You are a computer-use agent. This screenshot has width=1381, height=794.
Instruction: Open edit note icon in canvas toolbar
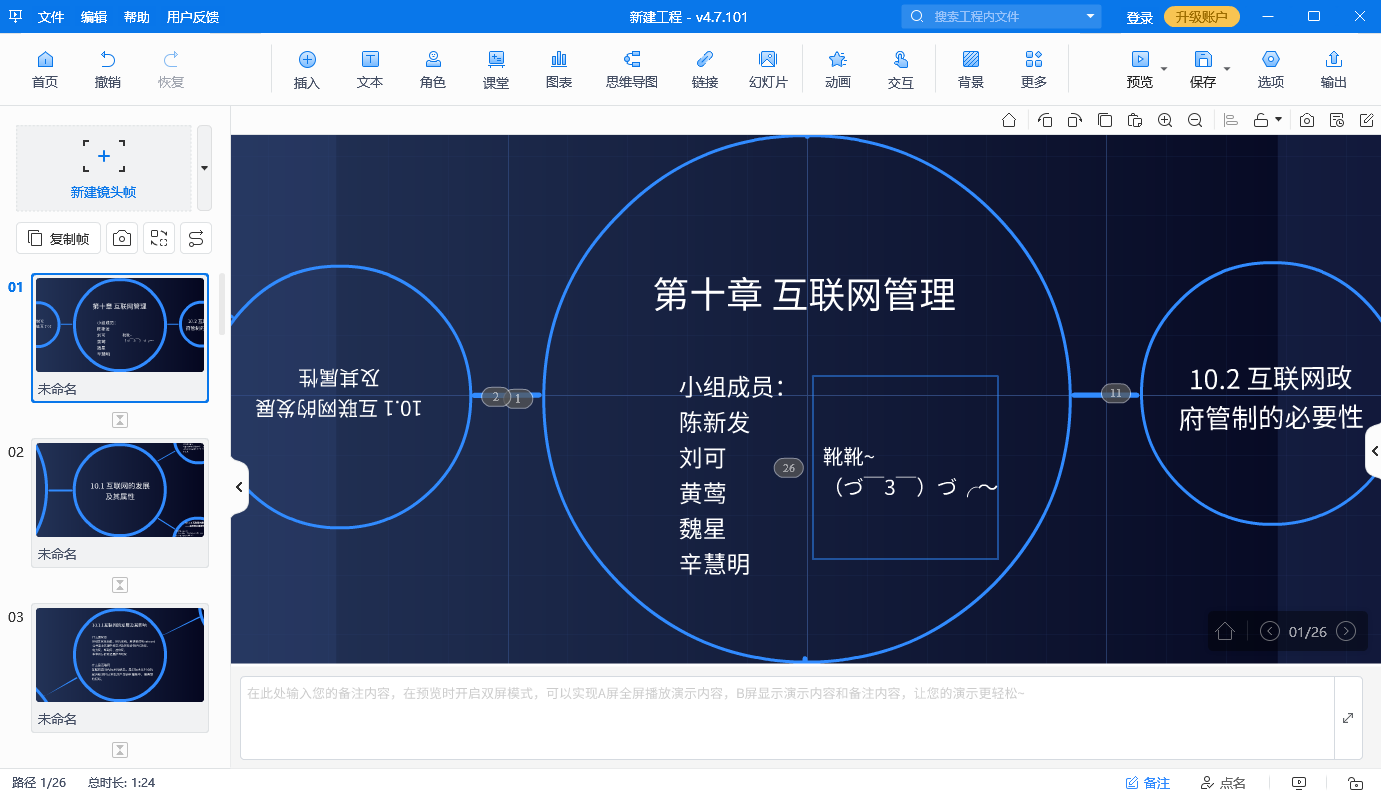pos(1367,120)
